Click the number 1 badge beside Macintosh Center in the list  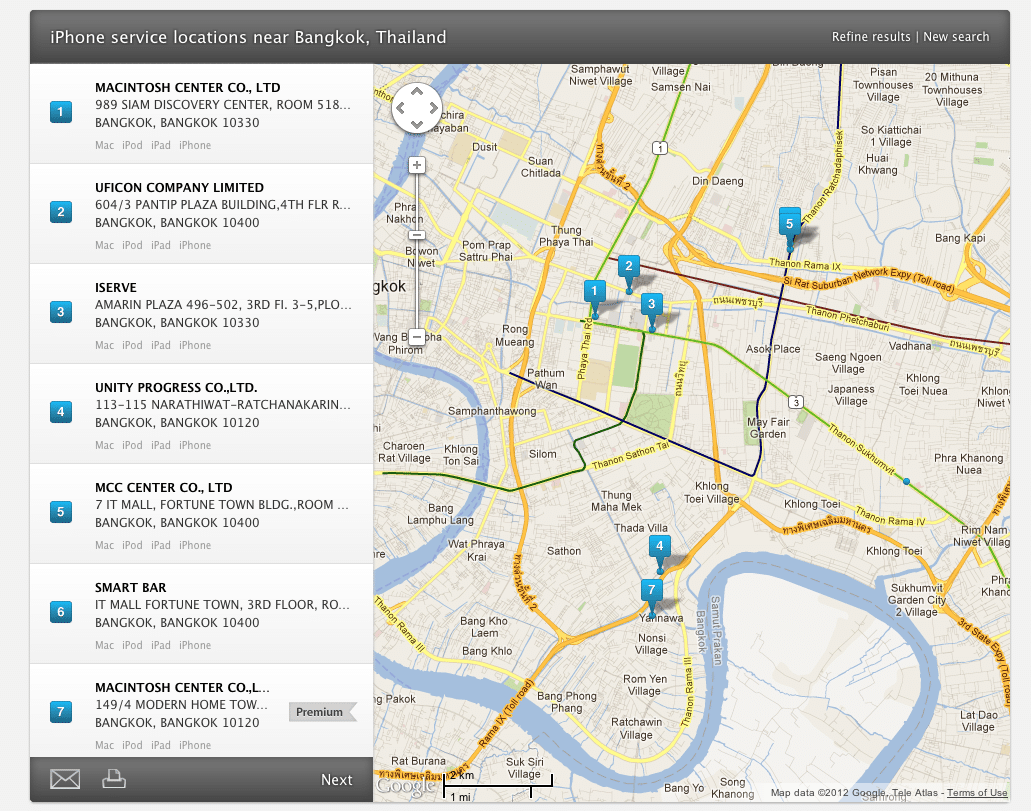tap(60, 112)
